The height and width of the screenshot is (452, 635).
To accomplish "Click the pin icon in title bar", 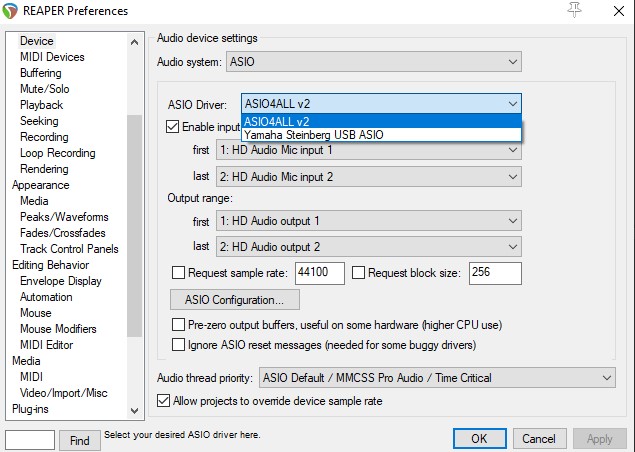I will (573, 10).
